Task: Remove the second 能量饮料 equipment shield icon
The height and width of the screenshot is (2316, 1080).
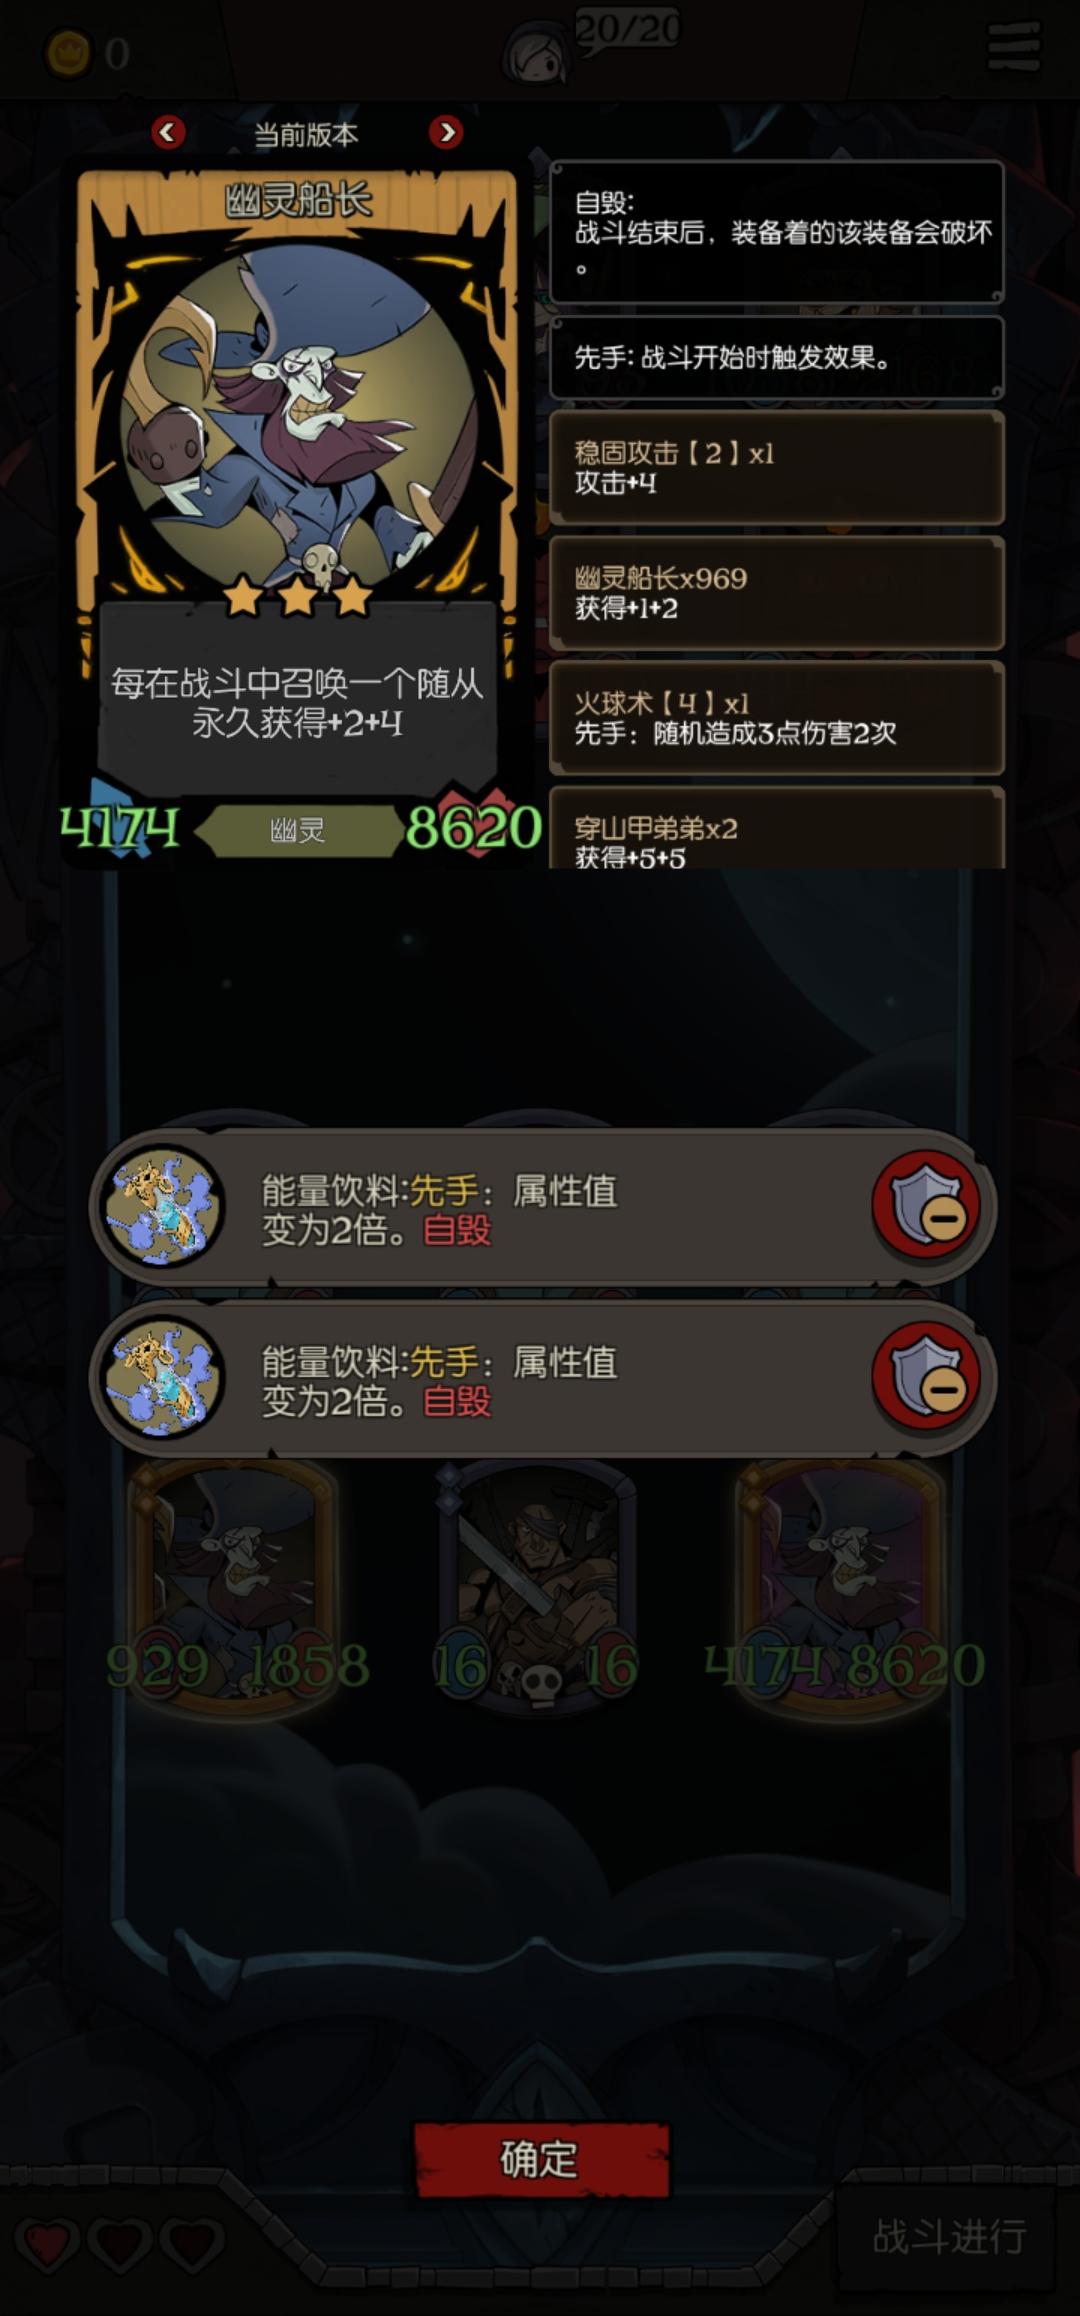Action: pos(926,1377)
